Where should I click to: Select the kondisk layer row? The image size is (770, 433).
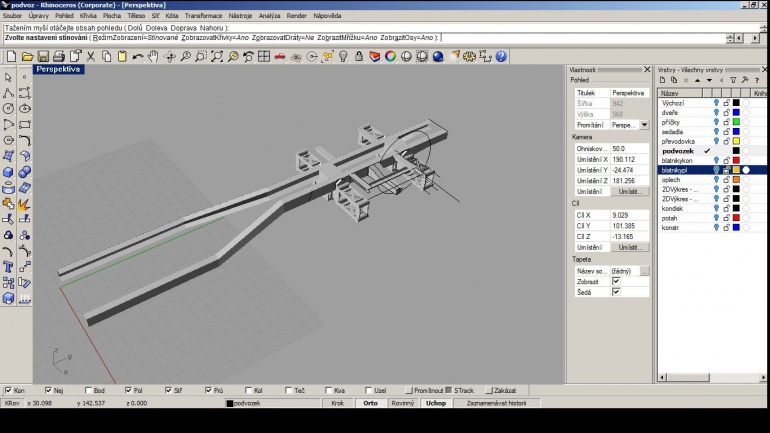coord(712,208)
